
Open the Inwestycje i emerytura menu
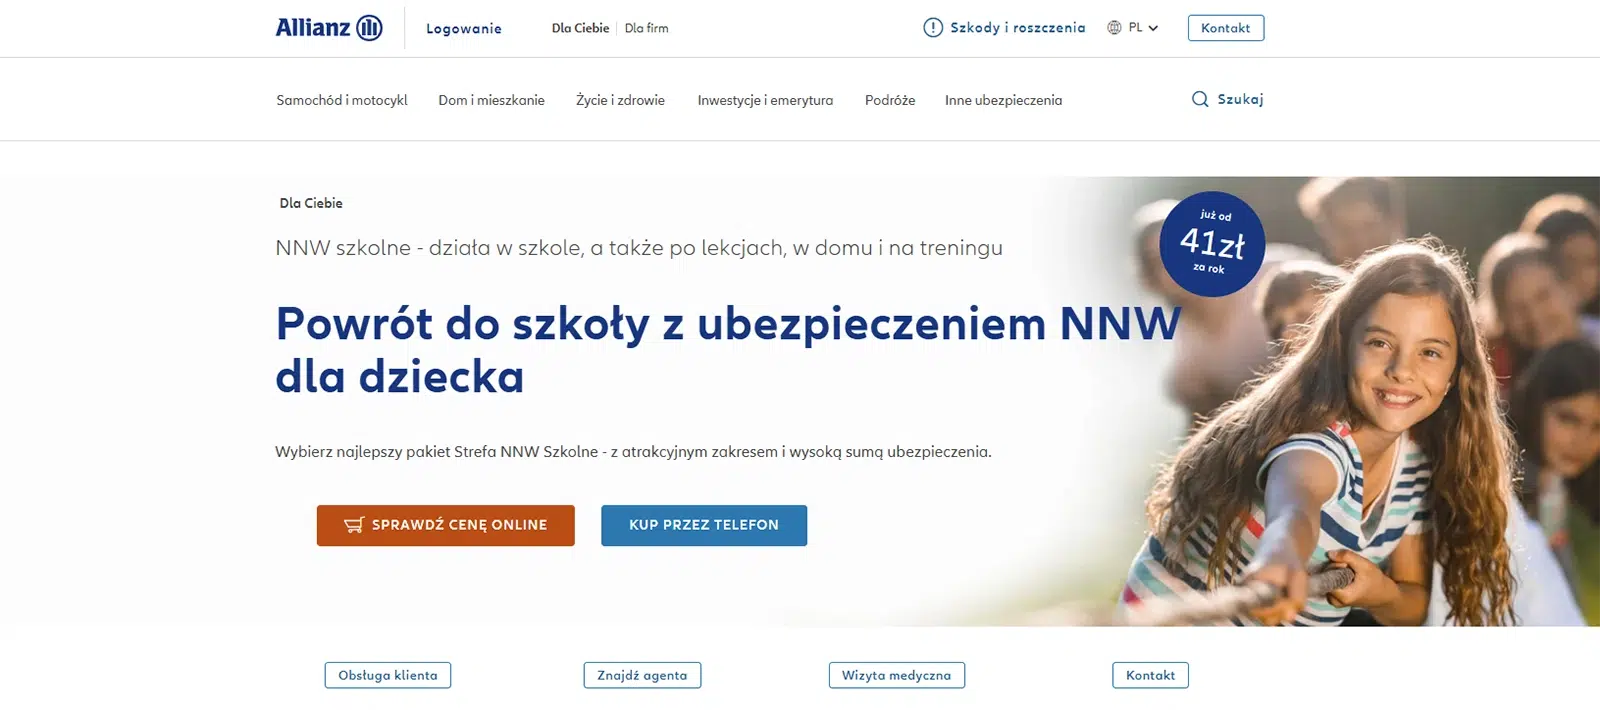pos(765,100)
